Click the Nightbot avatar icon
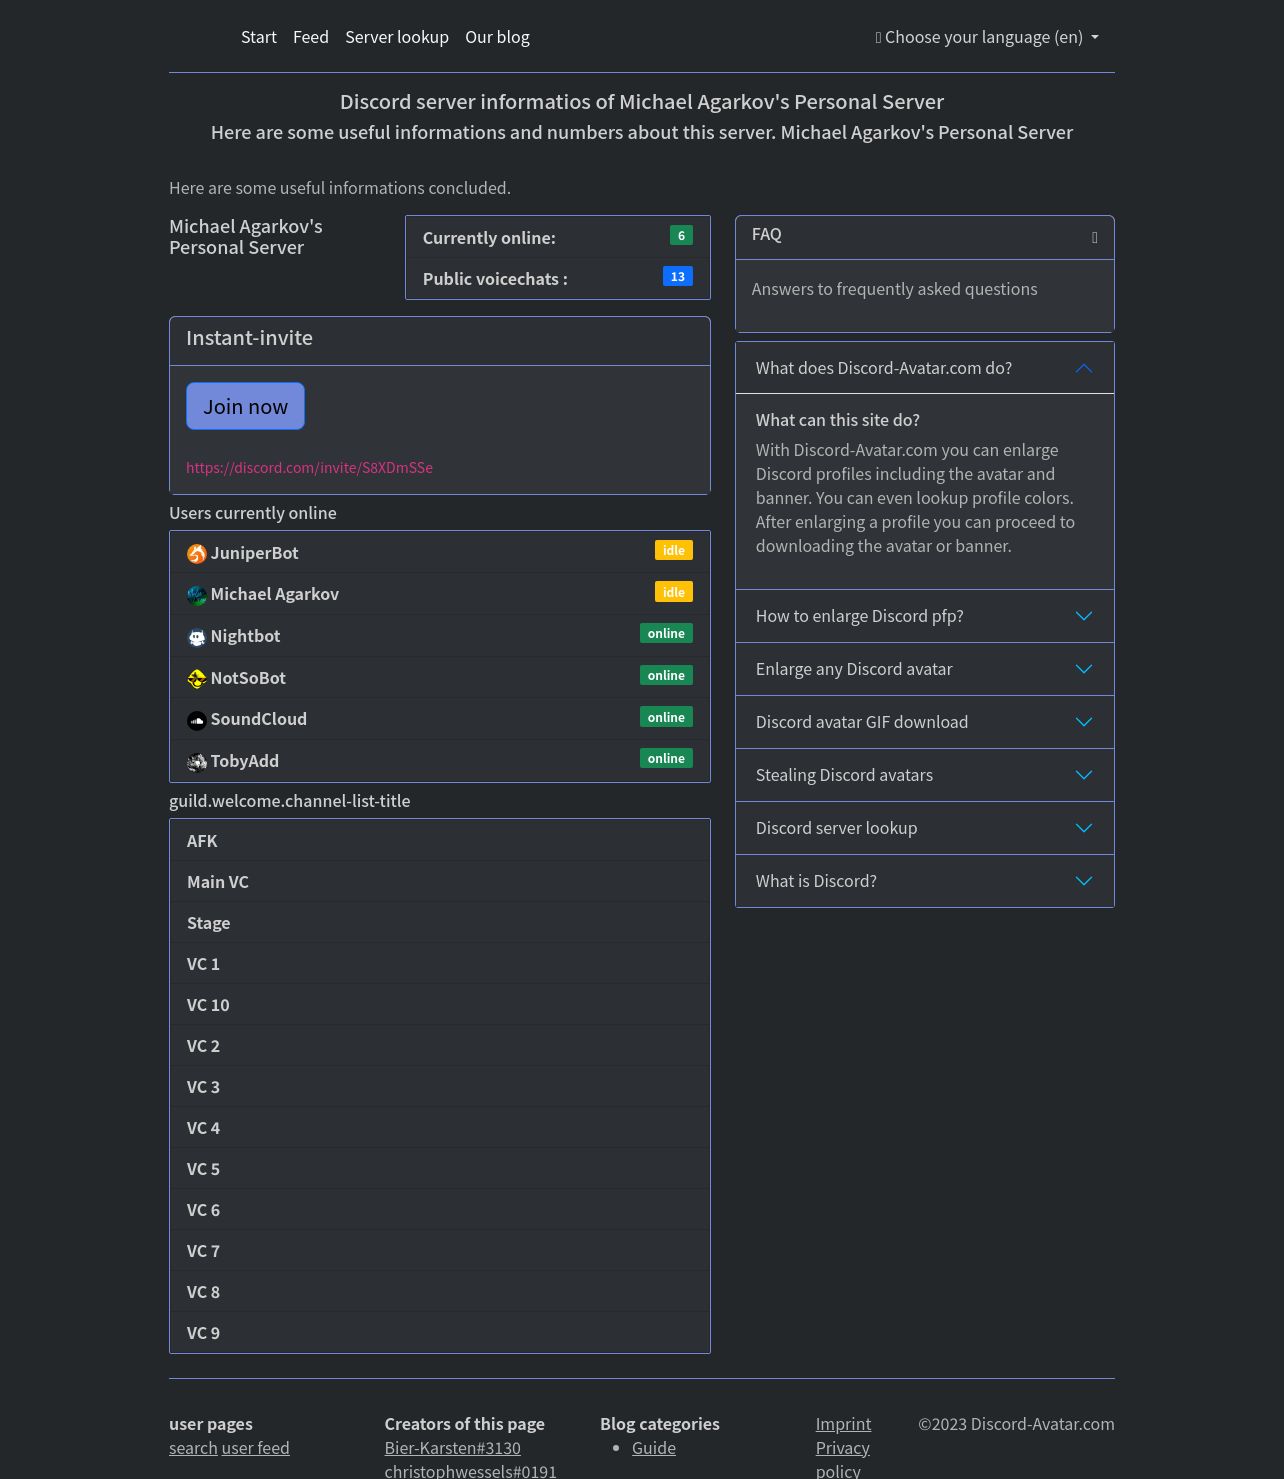 [x=197, y=637]
